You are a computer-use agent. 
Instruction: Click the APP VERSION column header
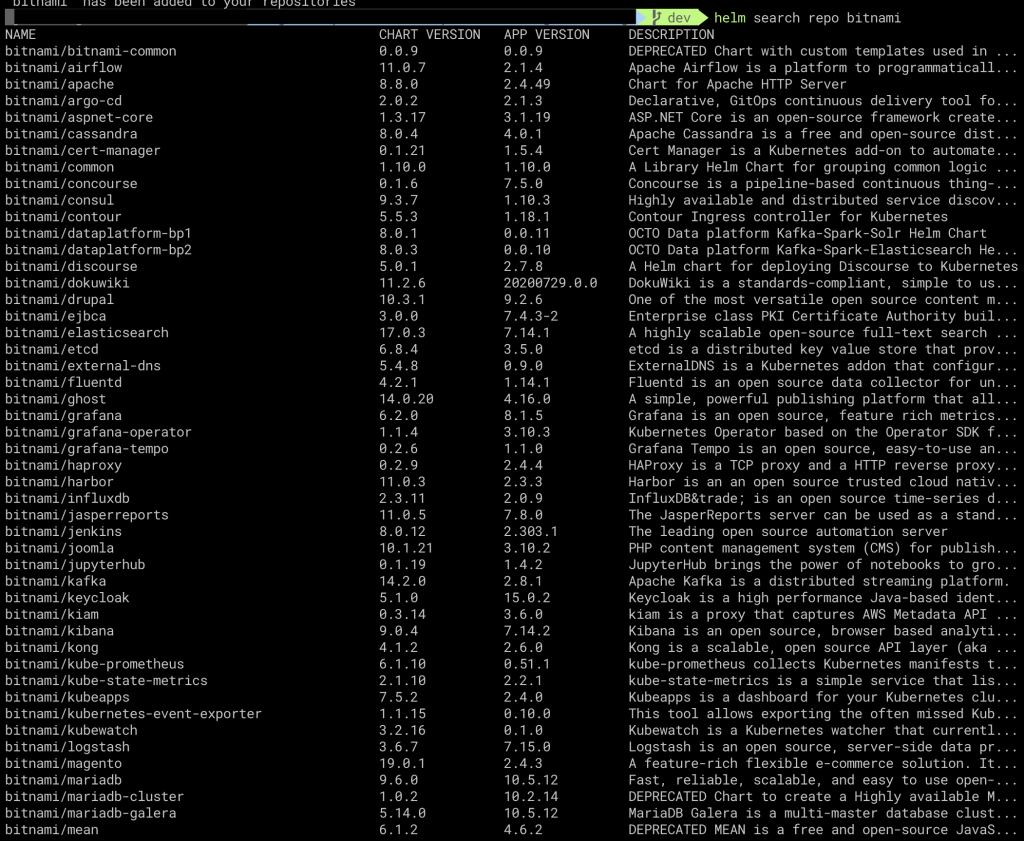(x=547, y=35)
